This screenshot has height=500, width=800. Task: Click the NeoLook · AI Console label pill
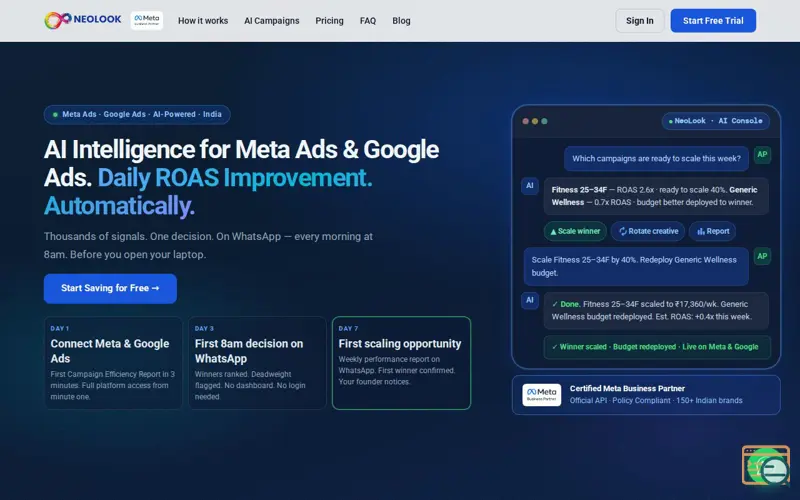(x=715, y=121)
